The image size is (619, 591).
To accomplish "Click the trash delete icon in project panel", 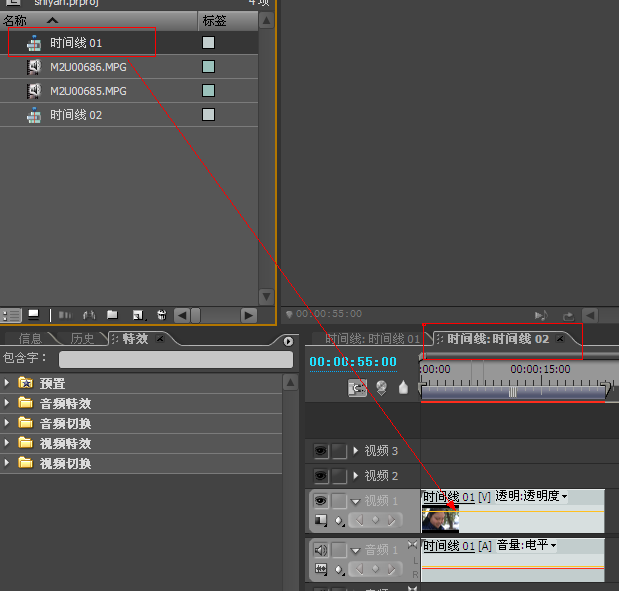I will [161, 315].
